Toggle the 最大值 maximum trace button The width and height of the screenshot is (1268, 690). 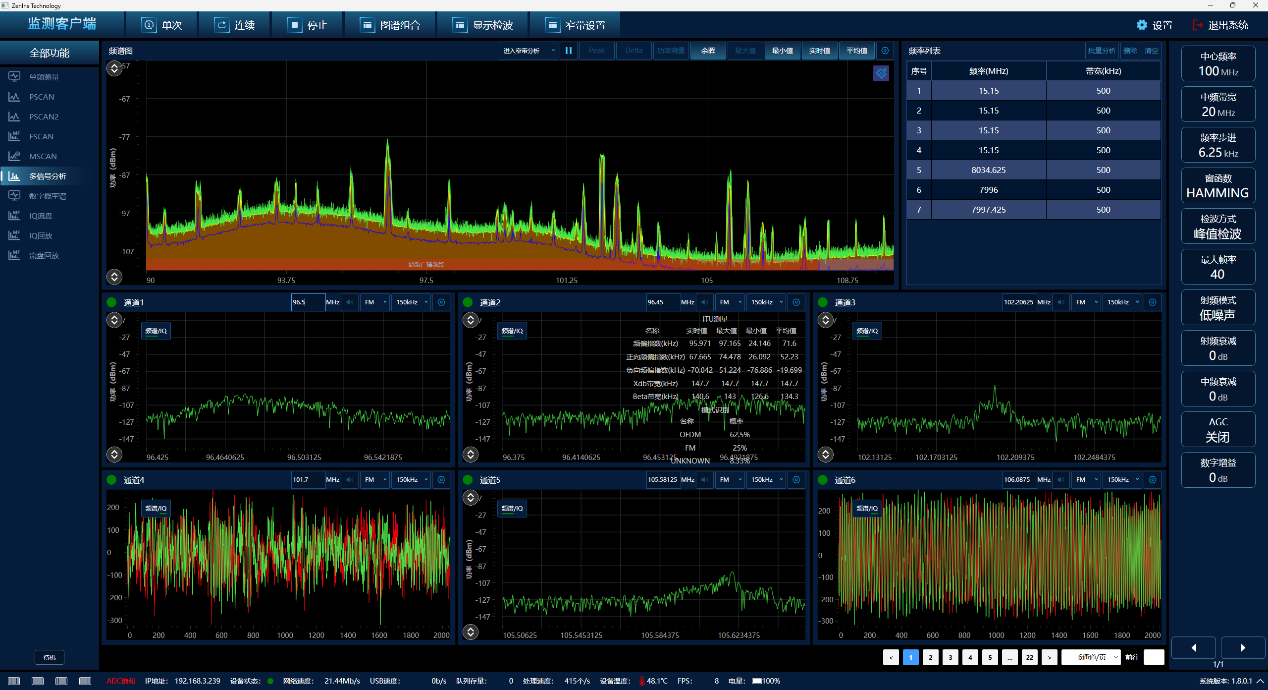coord(746,50)
